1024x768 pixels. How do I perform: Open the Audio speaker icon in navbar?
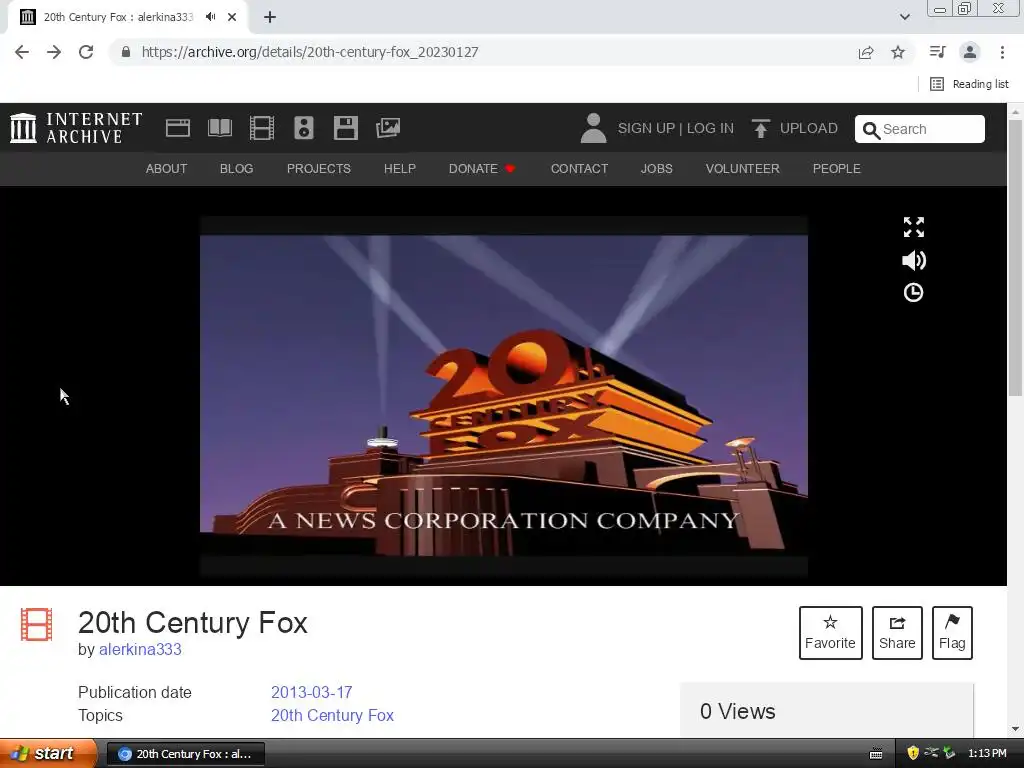[304, 128]
